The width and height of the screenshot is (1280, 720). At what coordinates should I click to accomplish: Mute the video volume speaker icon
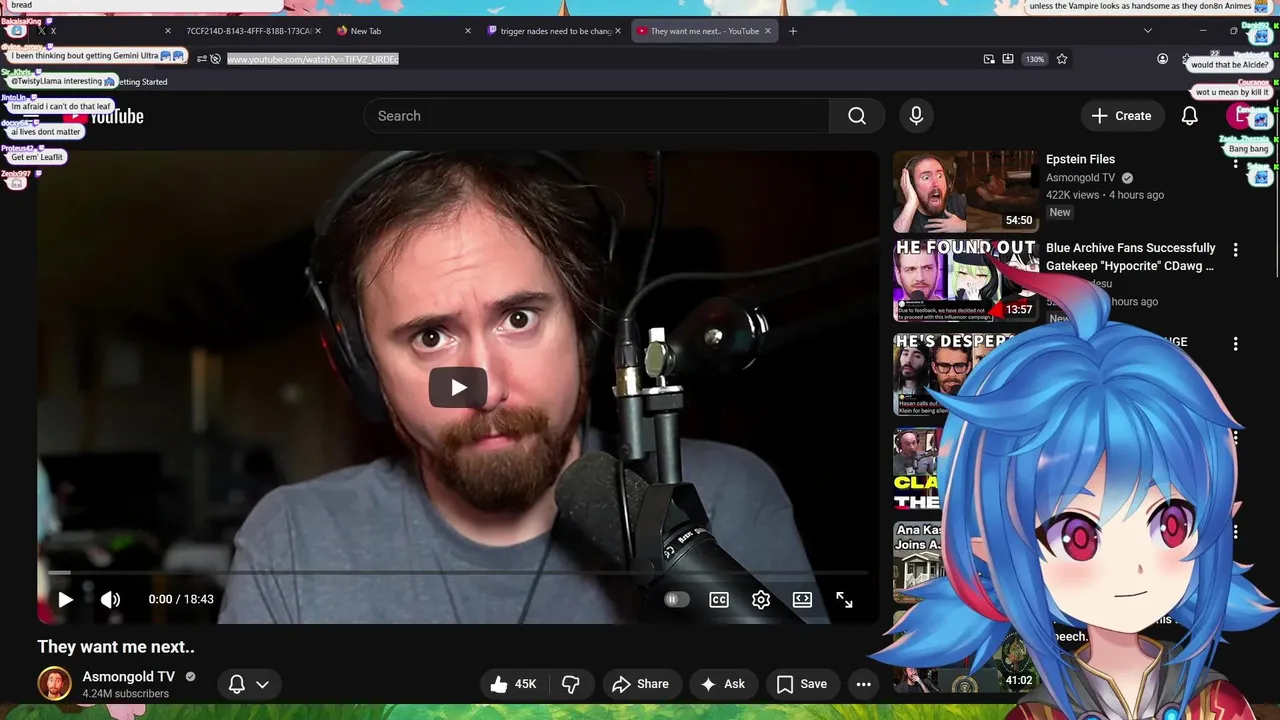click(110, 599)
